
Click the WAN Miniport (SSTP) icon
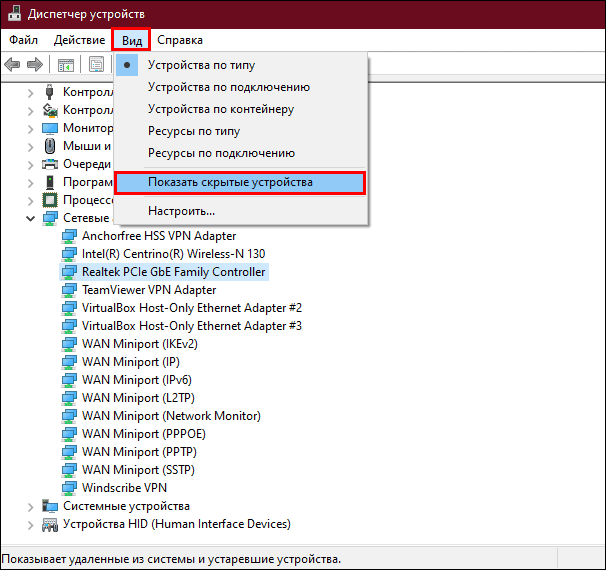click(x=69, y=470)
